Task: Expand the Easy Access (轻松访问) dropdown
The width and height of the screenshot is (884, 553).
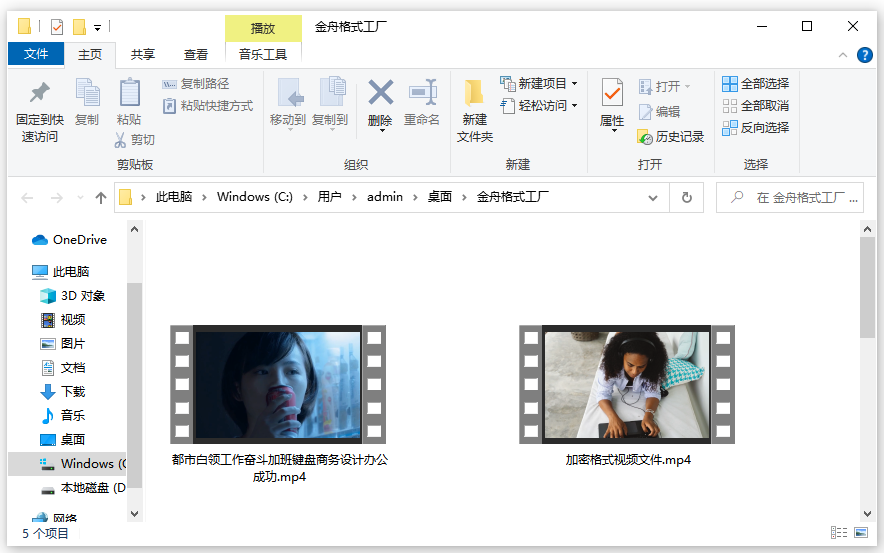Action: [x=574, y=106]
